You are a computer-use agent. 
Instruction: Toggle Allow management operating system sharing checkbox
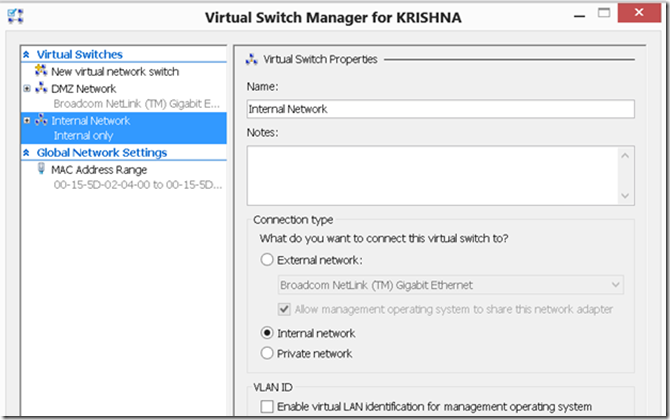[285, 309]
